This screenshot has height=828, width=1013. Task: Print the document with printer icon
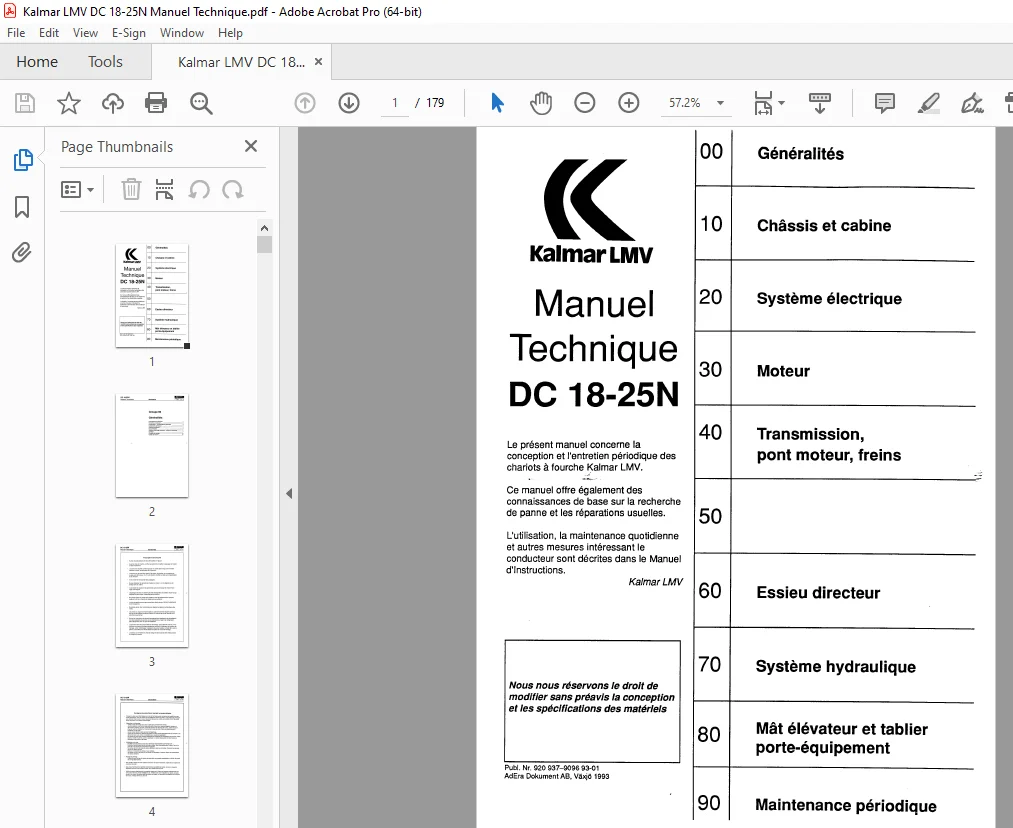(156, 103)
